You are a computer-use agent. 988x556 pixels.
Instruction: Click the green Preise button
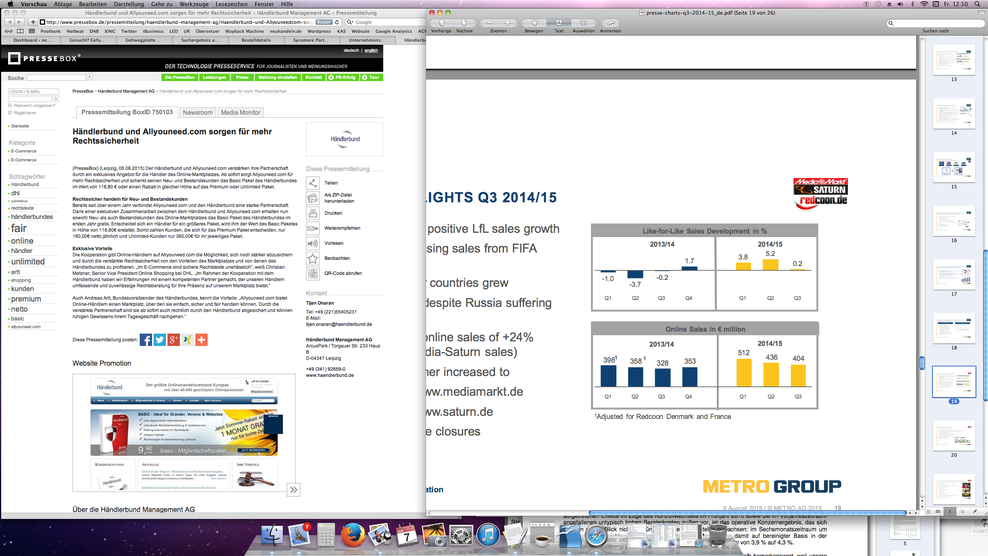[242, 78]
